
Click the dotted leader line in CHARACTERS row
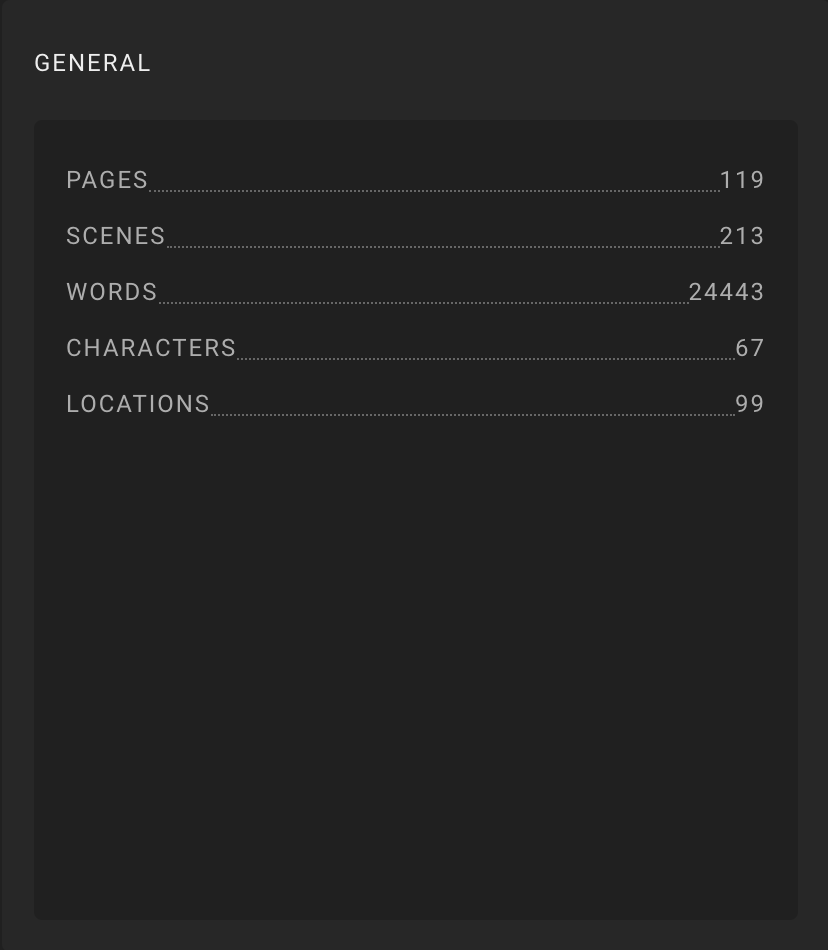click(x=486, y=359)
